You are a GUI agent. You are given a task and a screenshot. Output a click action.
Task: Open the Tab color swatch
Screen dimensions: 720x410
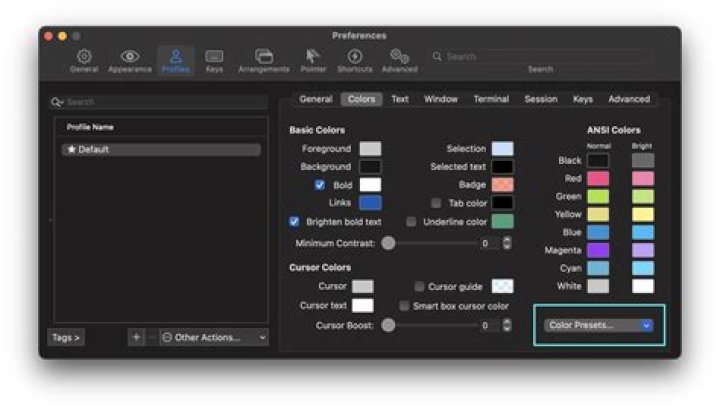coord(502,203)
